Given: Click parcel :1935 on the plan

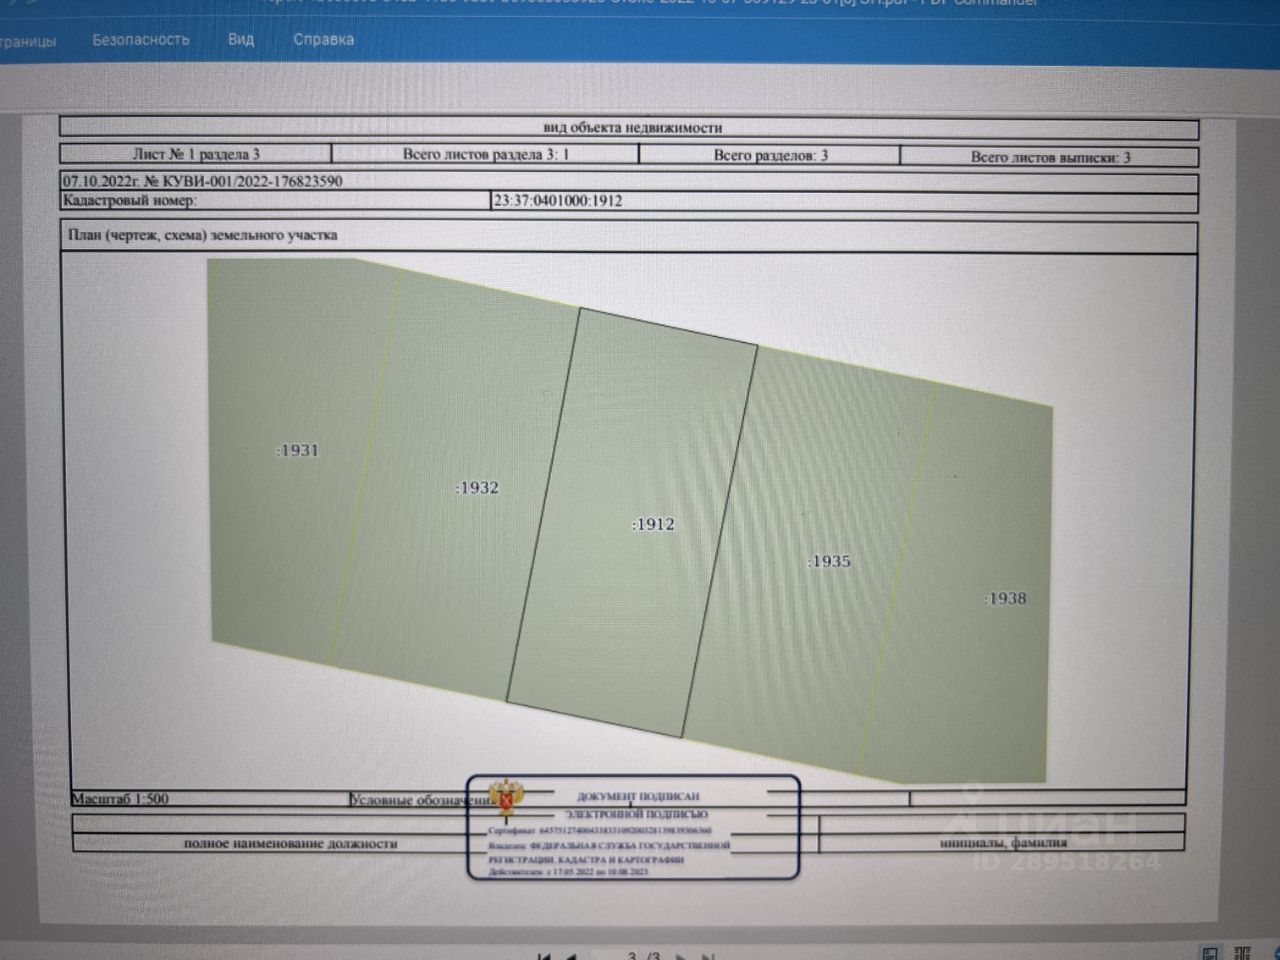Looking at the screenshot, I should [829, 561].
